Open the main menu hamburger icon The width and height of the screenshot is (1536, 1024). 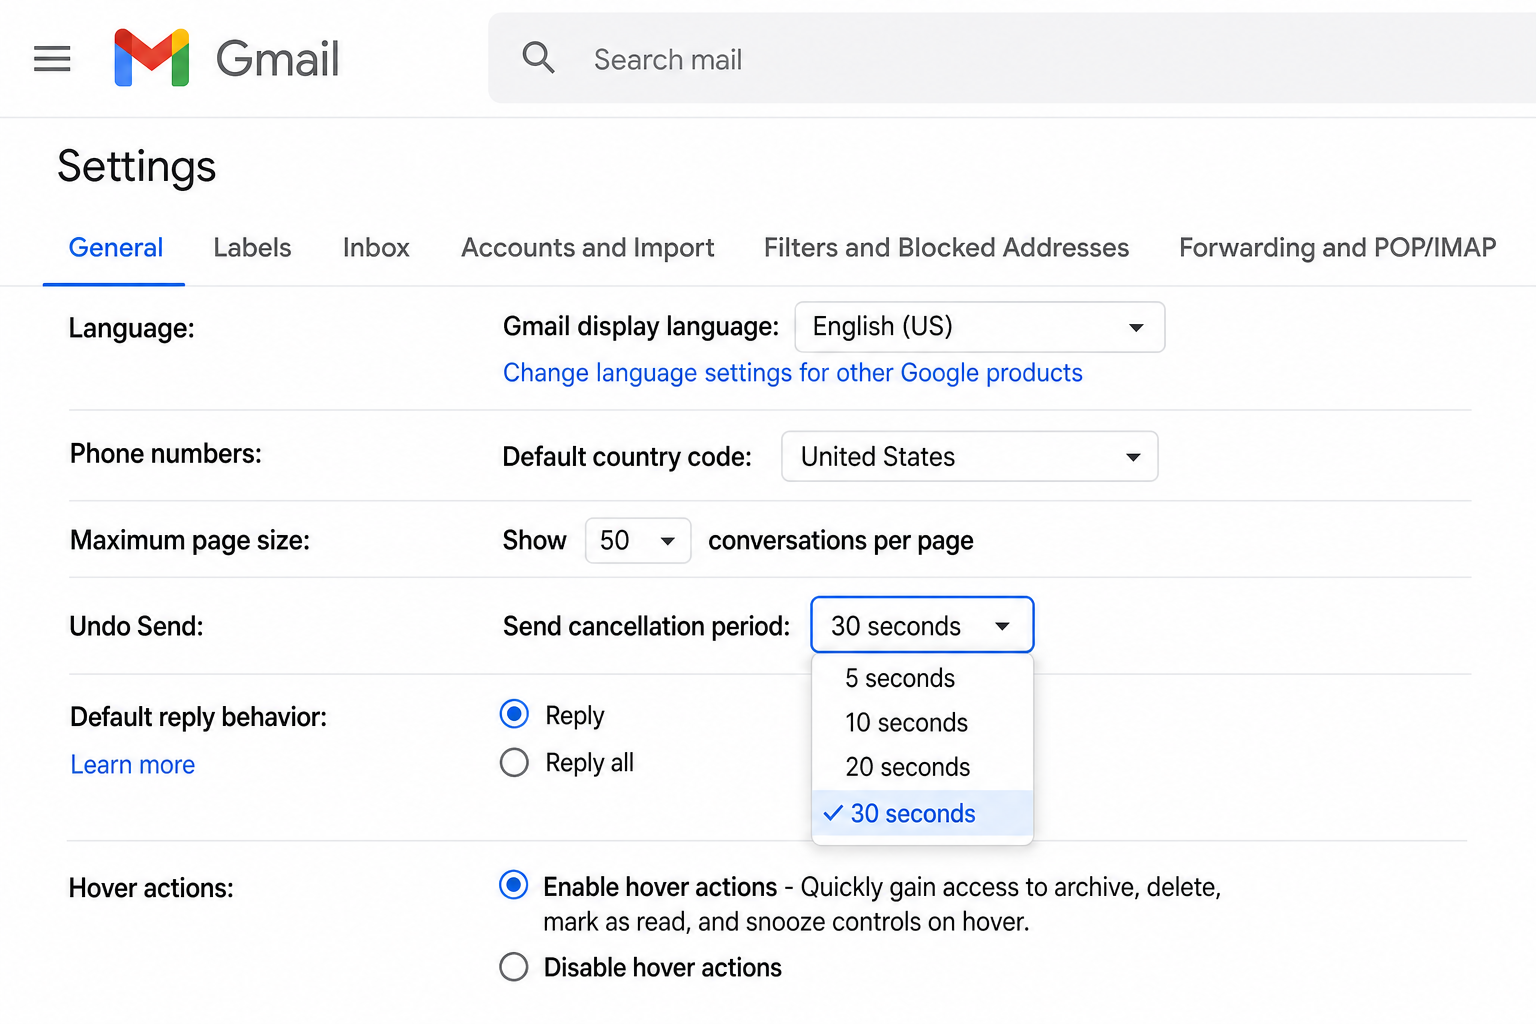(52, 59)
